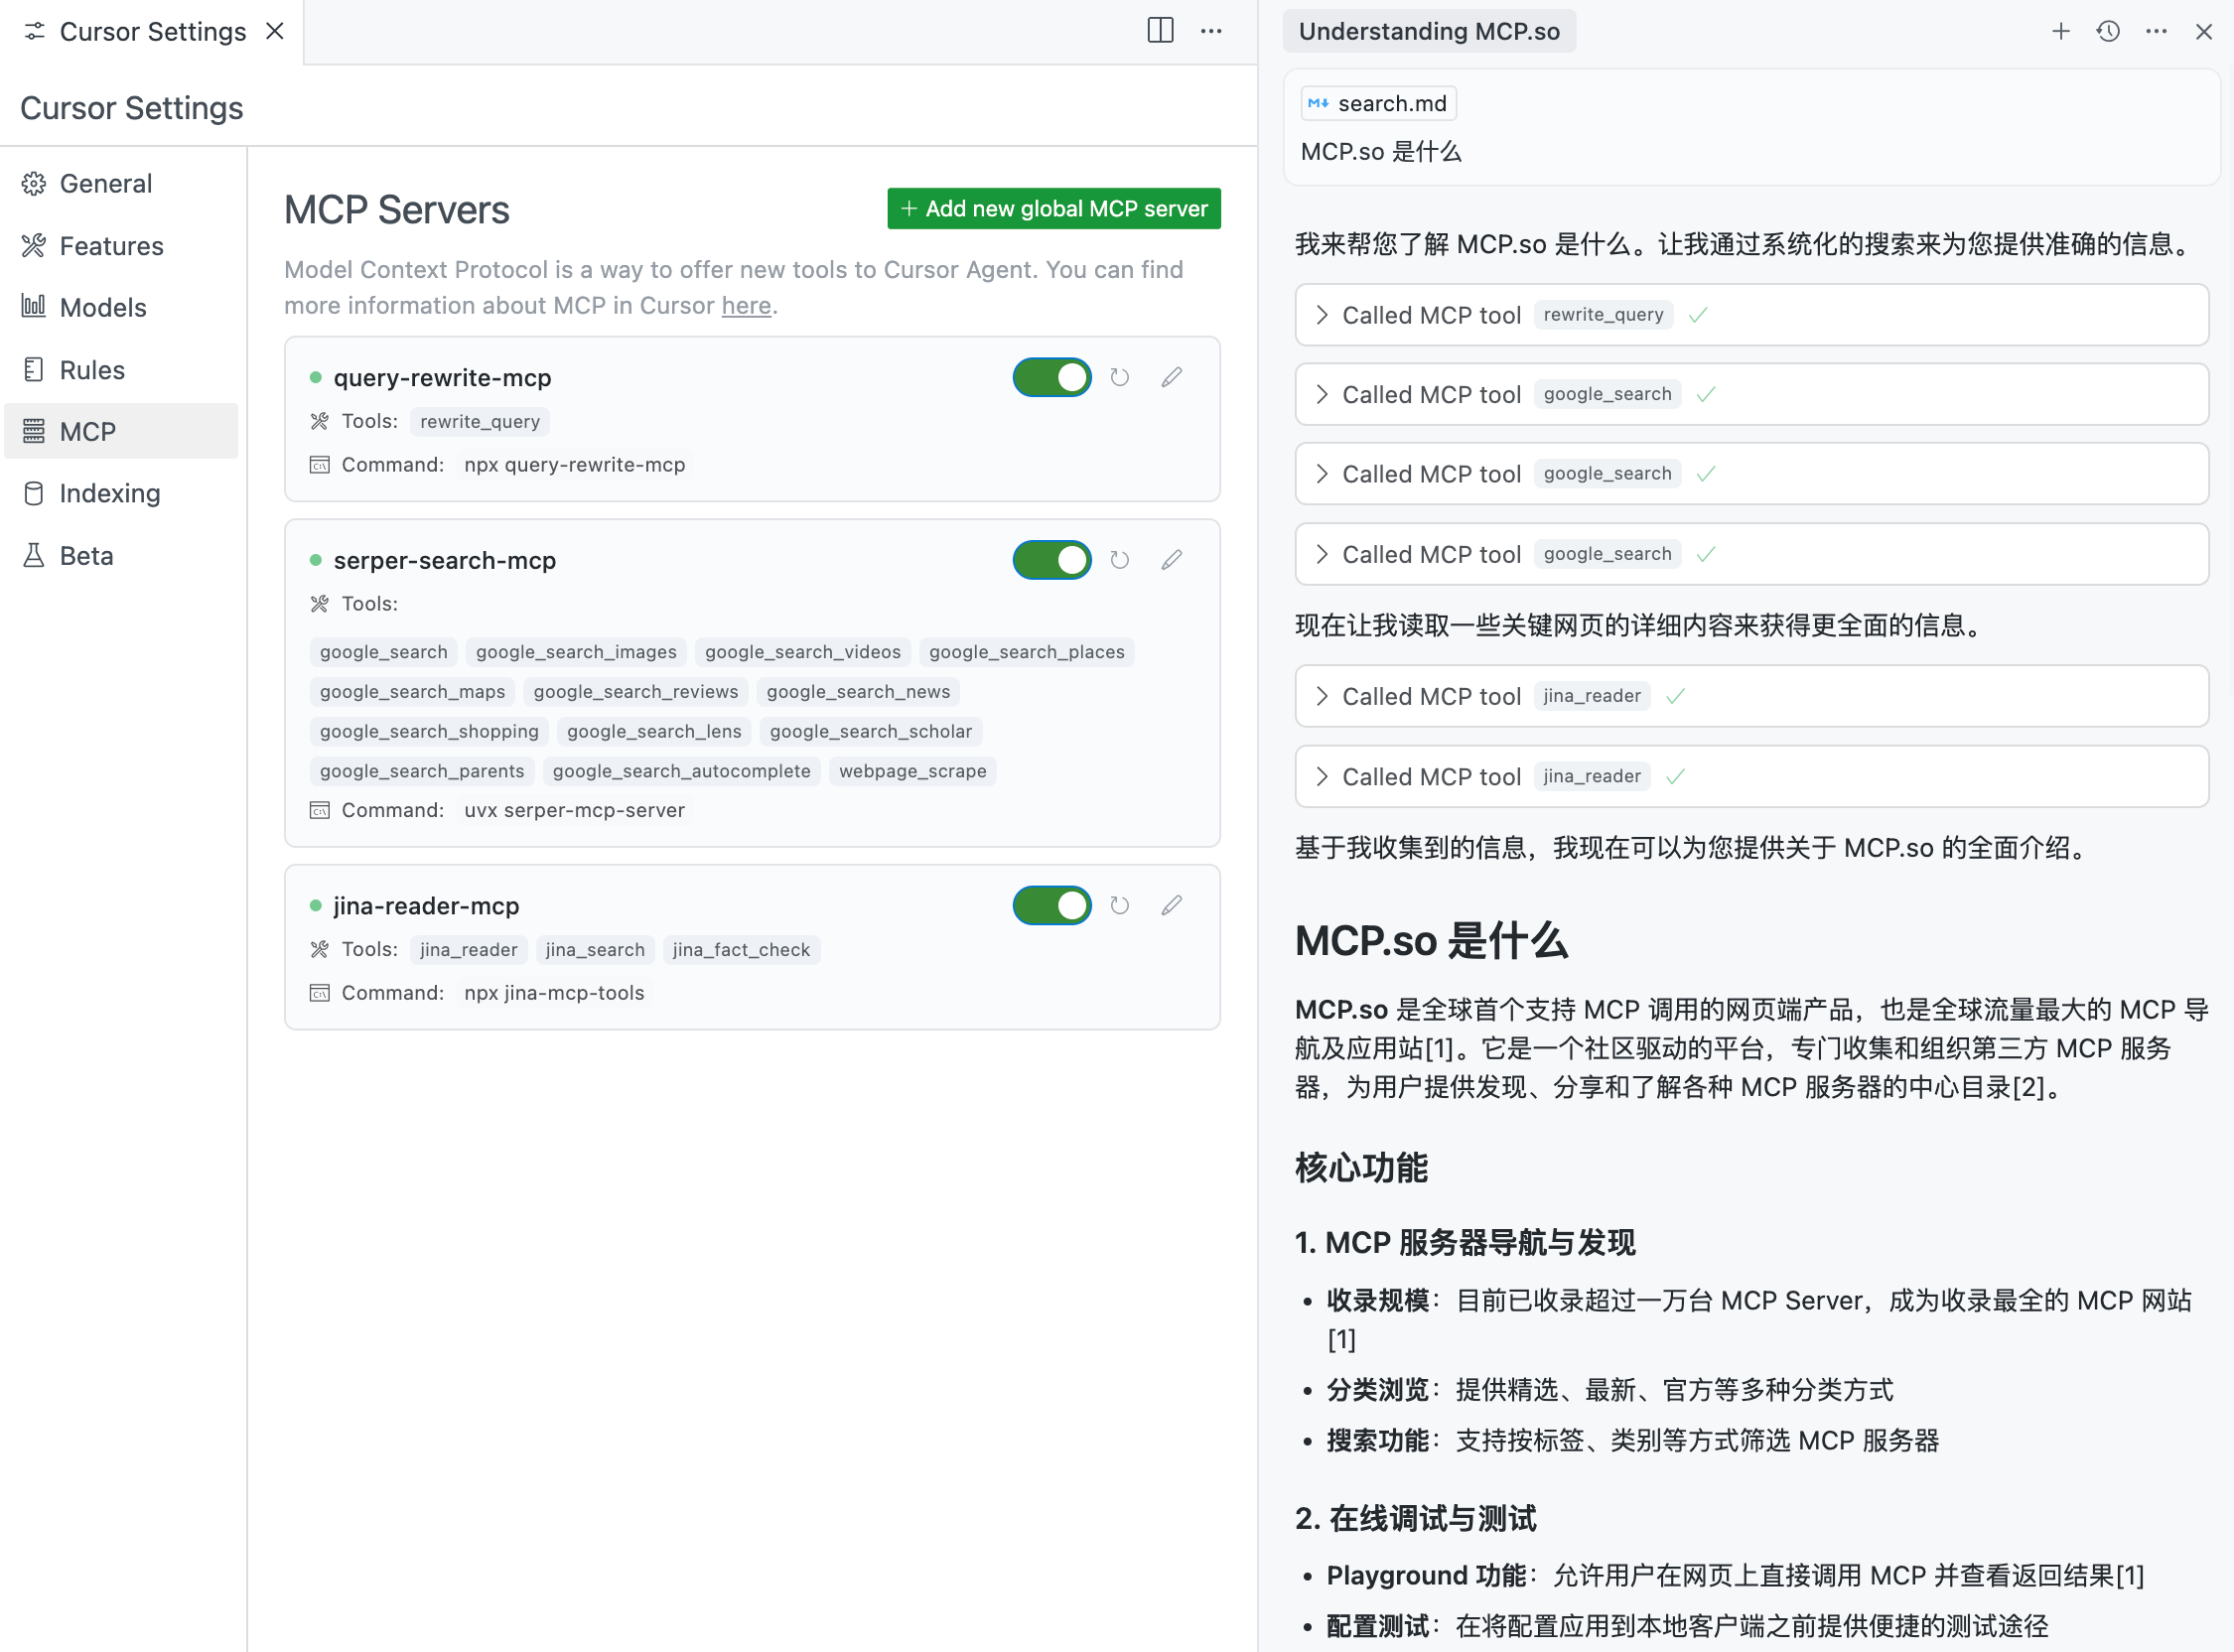The width and height of the screenshot is (2234, 1652).
Task: Click the split editor layout icon
Action: (x=1160, y=31)
